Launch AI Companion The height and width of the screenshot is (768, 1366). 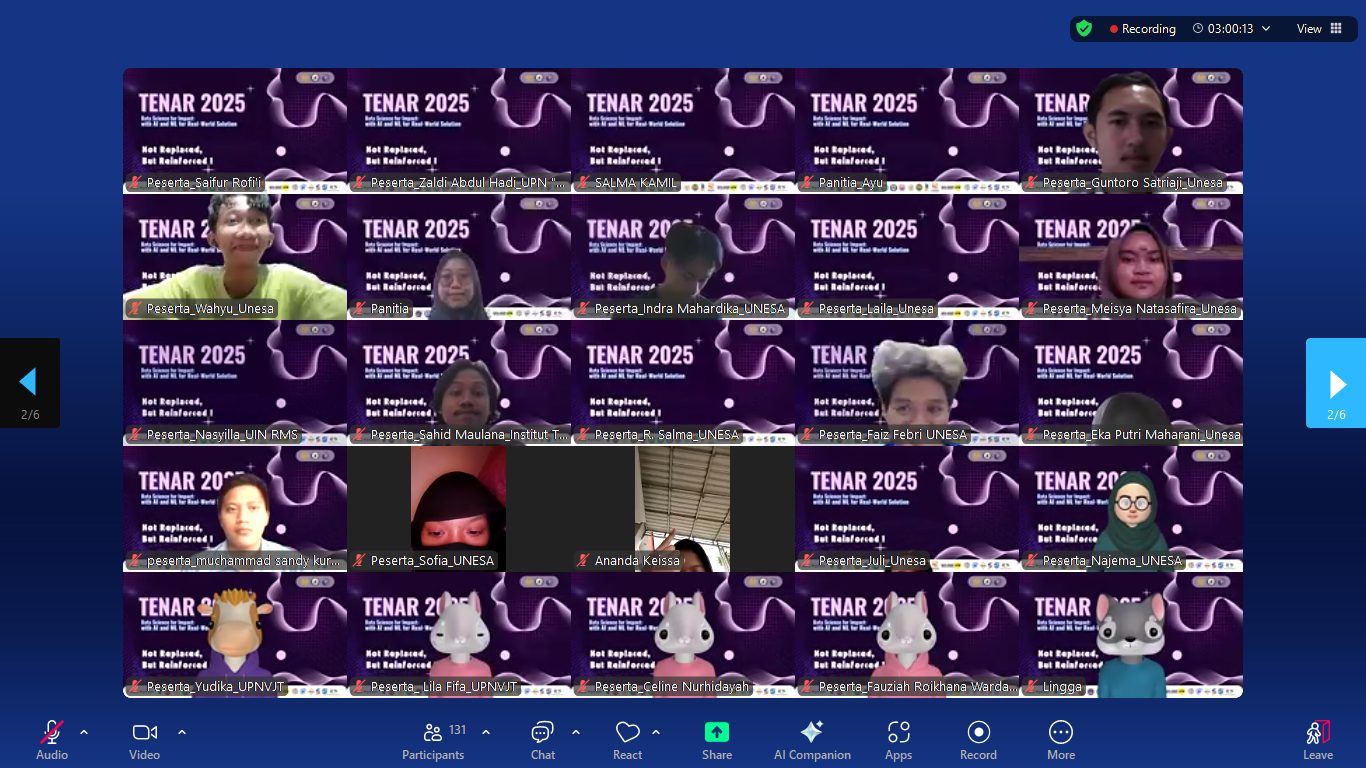pyautogui.click(x=812, y=733)
